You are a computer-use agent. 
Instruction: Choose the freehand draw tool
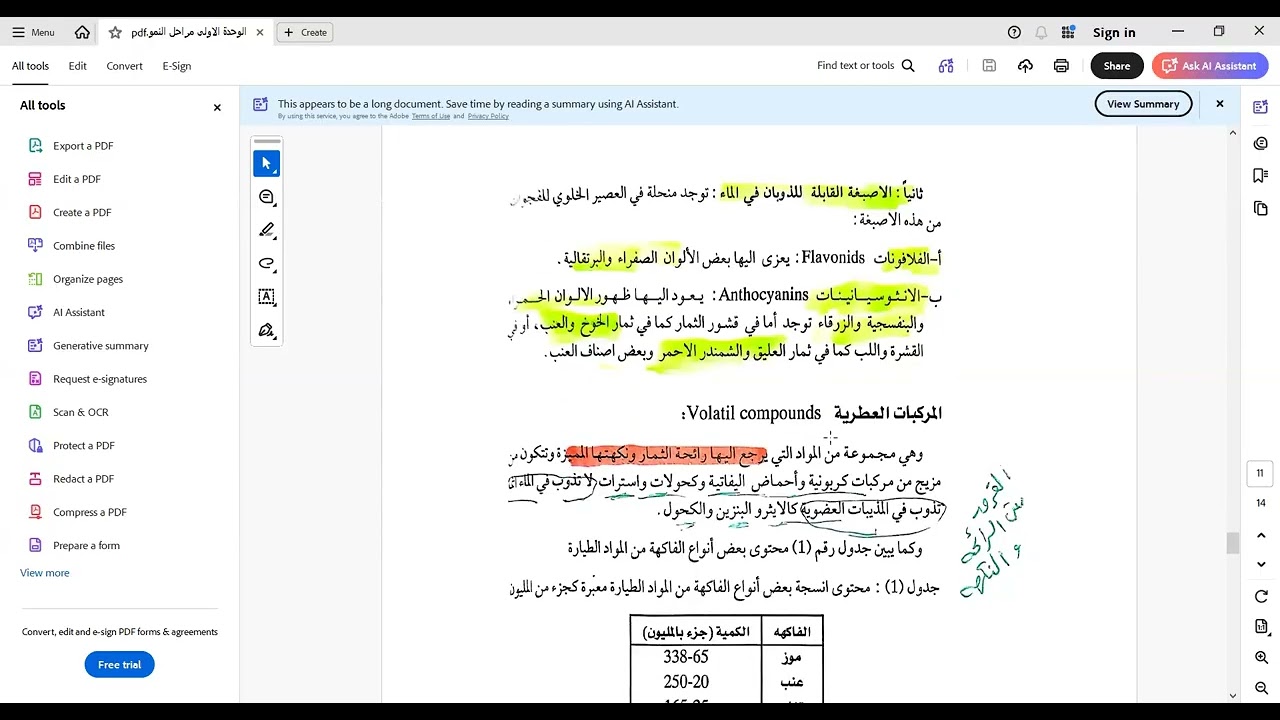click(x=266, y=264)
